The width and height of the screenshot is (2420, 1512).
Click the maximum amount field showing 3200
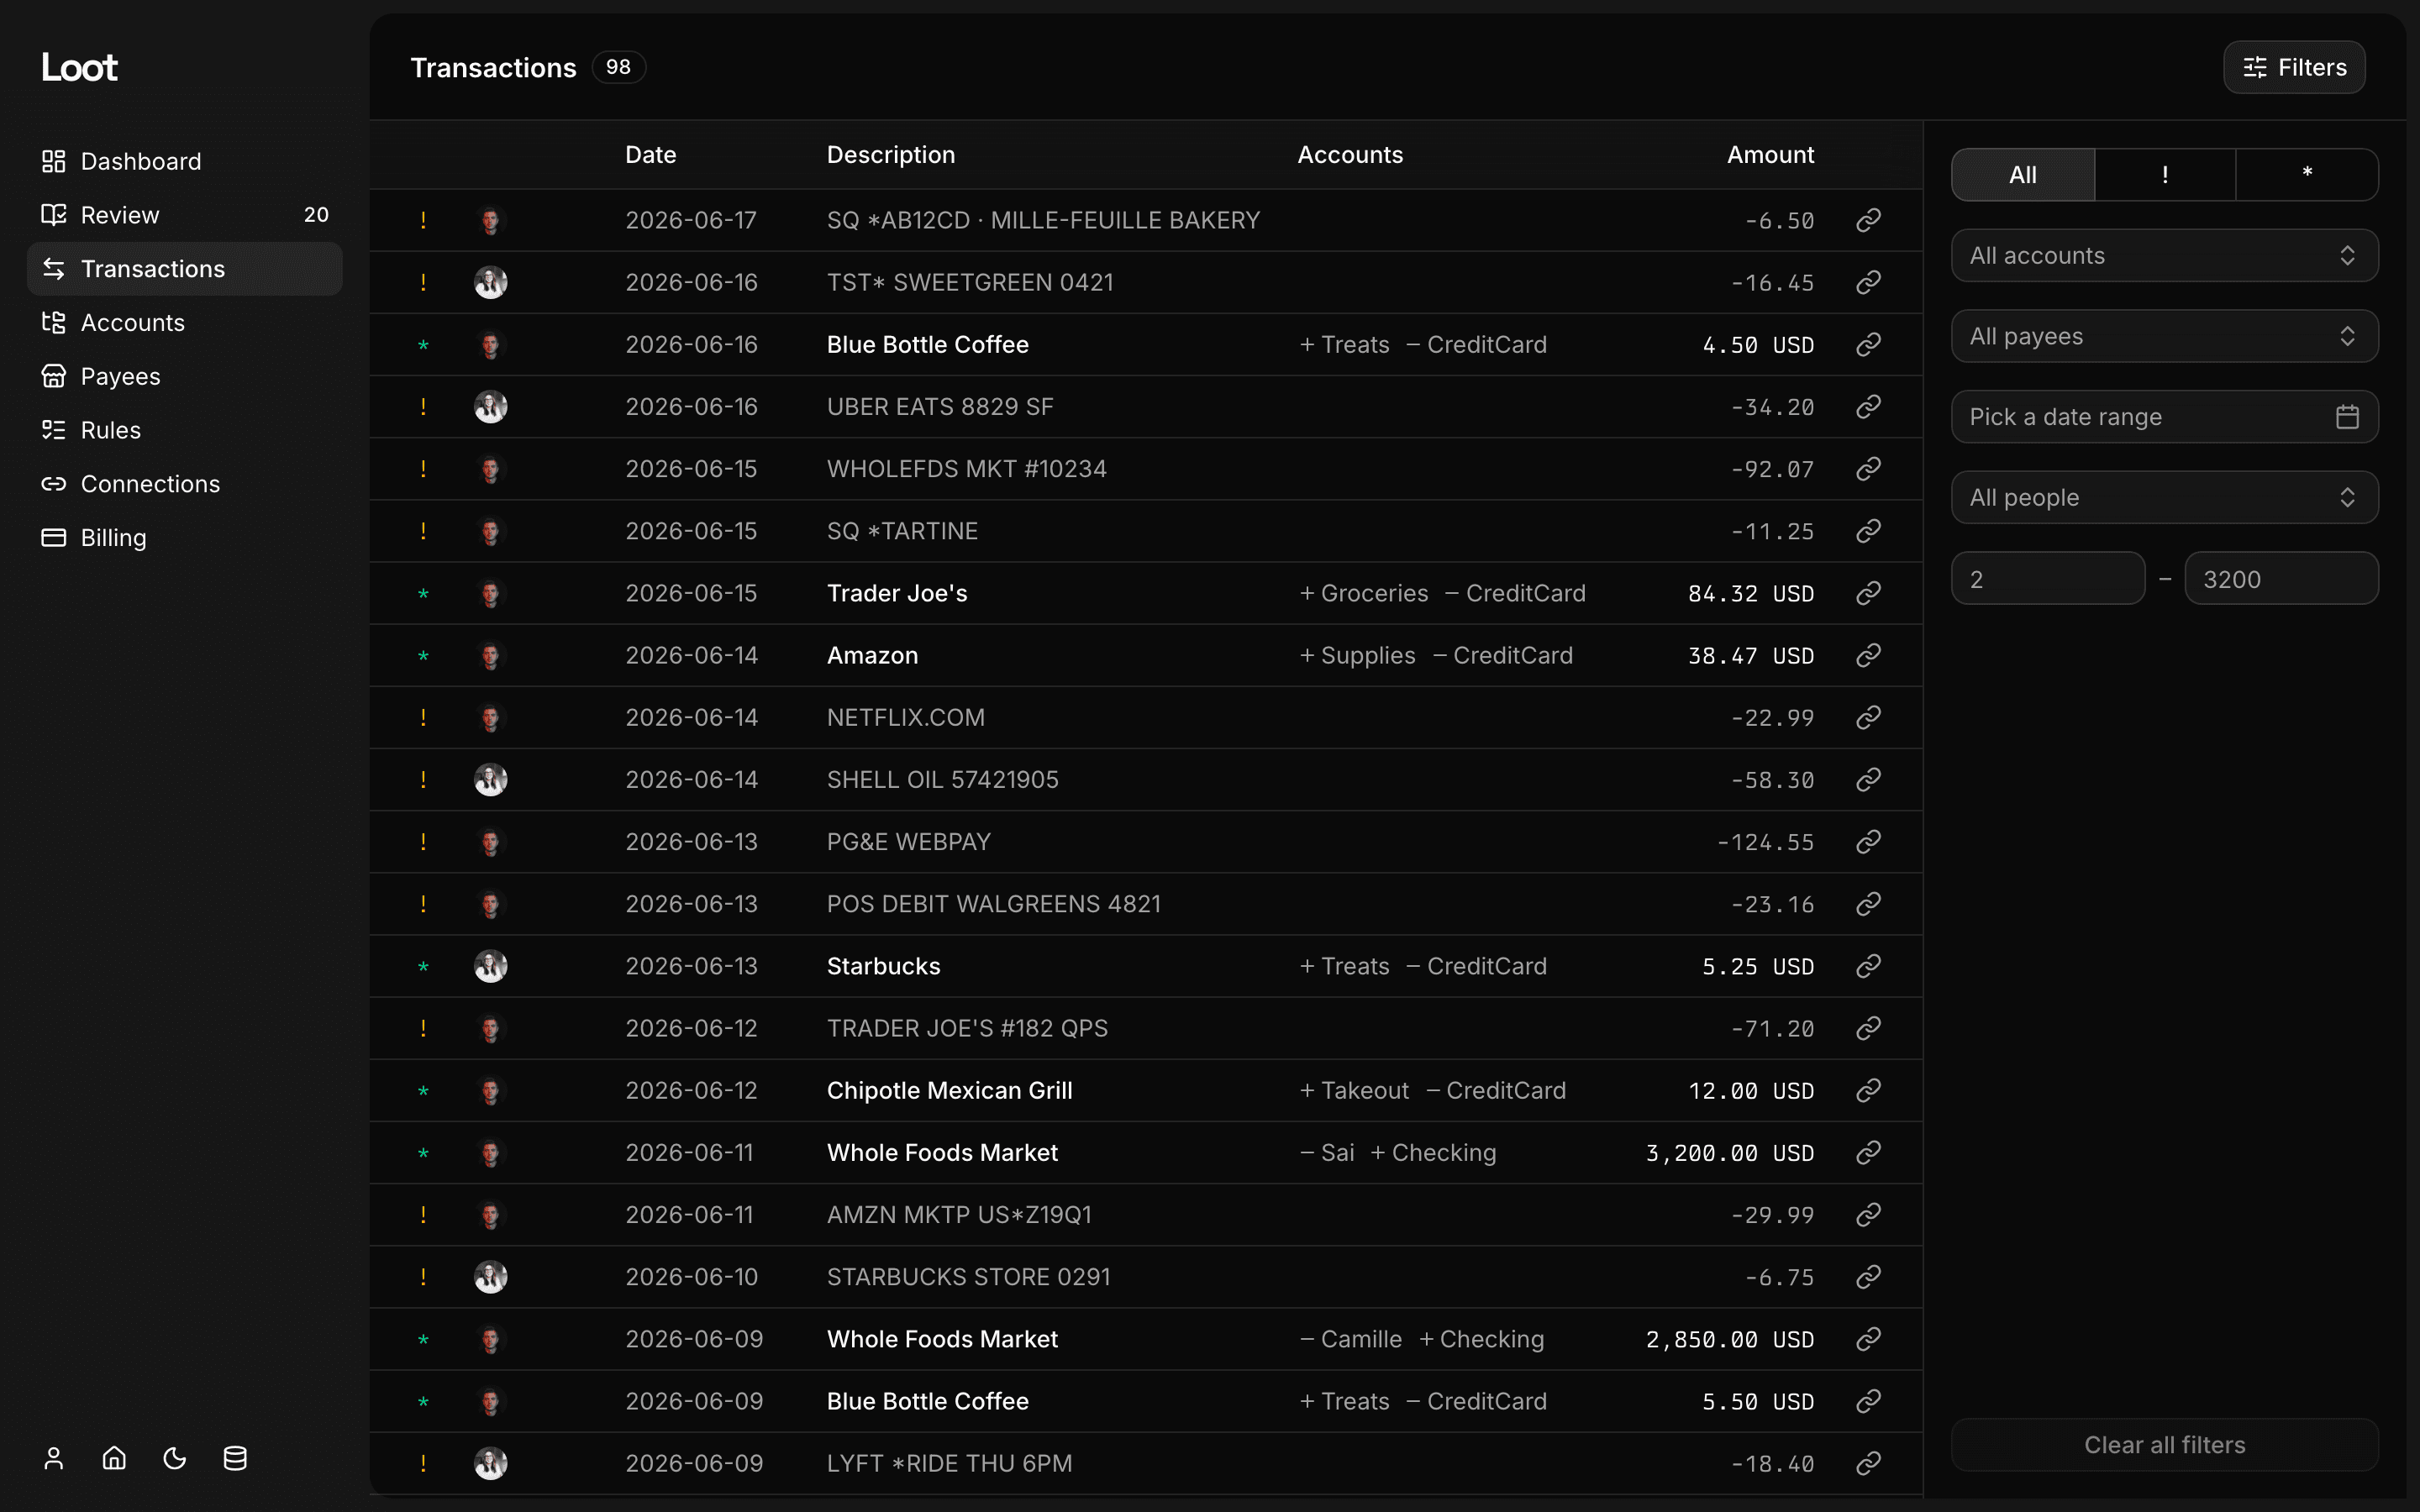pos(2281,579)
